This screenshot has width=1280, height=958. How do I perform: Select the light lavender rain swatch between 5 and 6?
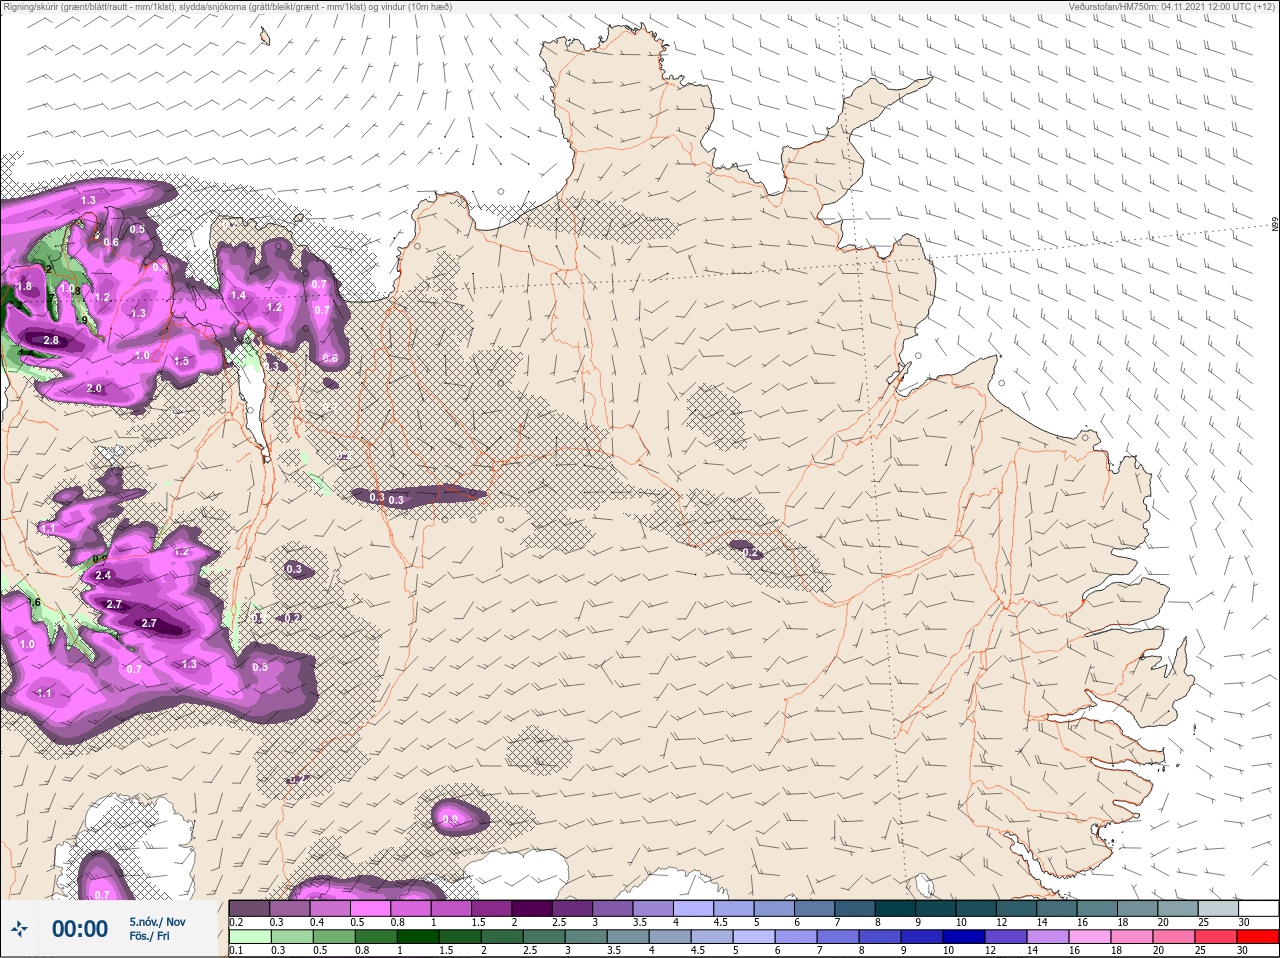click(x=754, y=937)
